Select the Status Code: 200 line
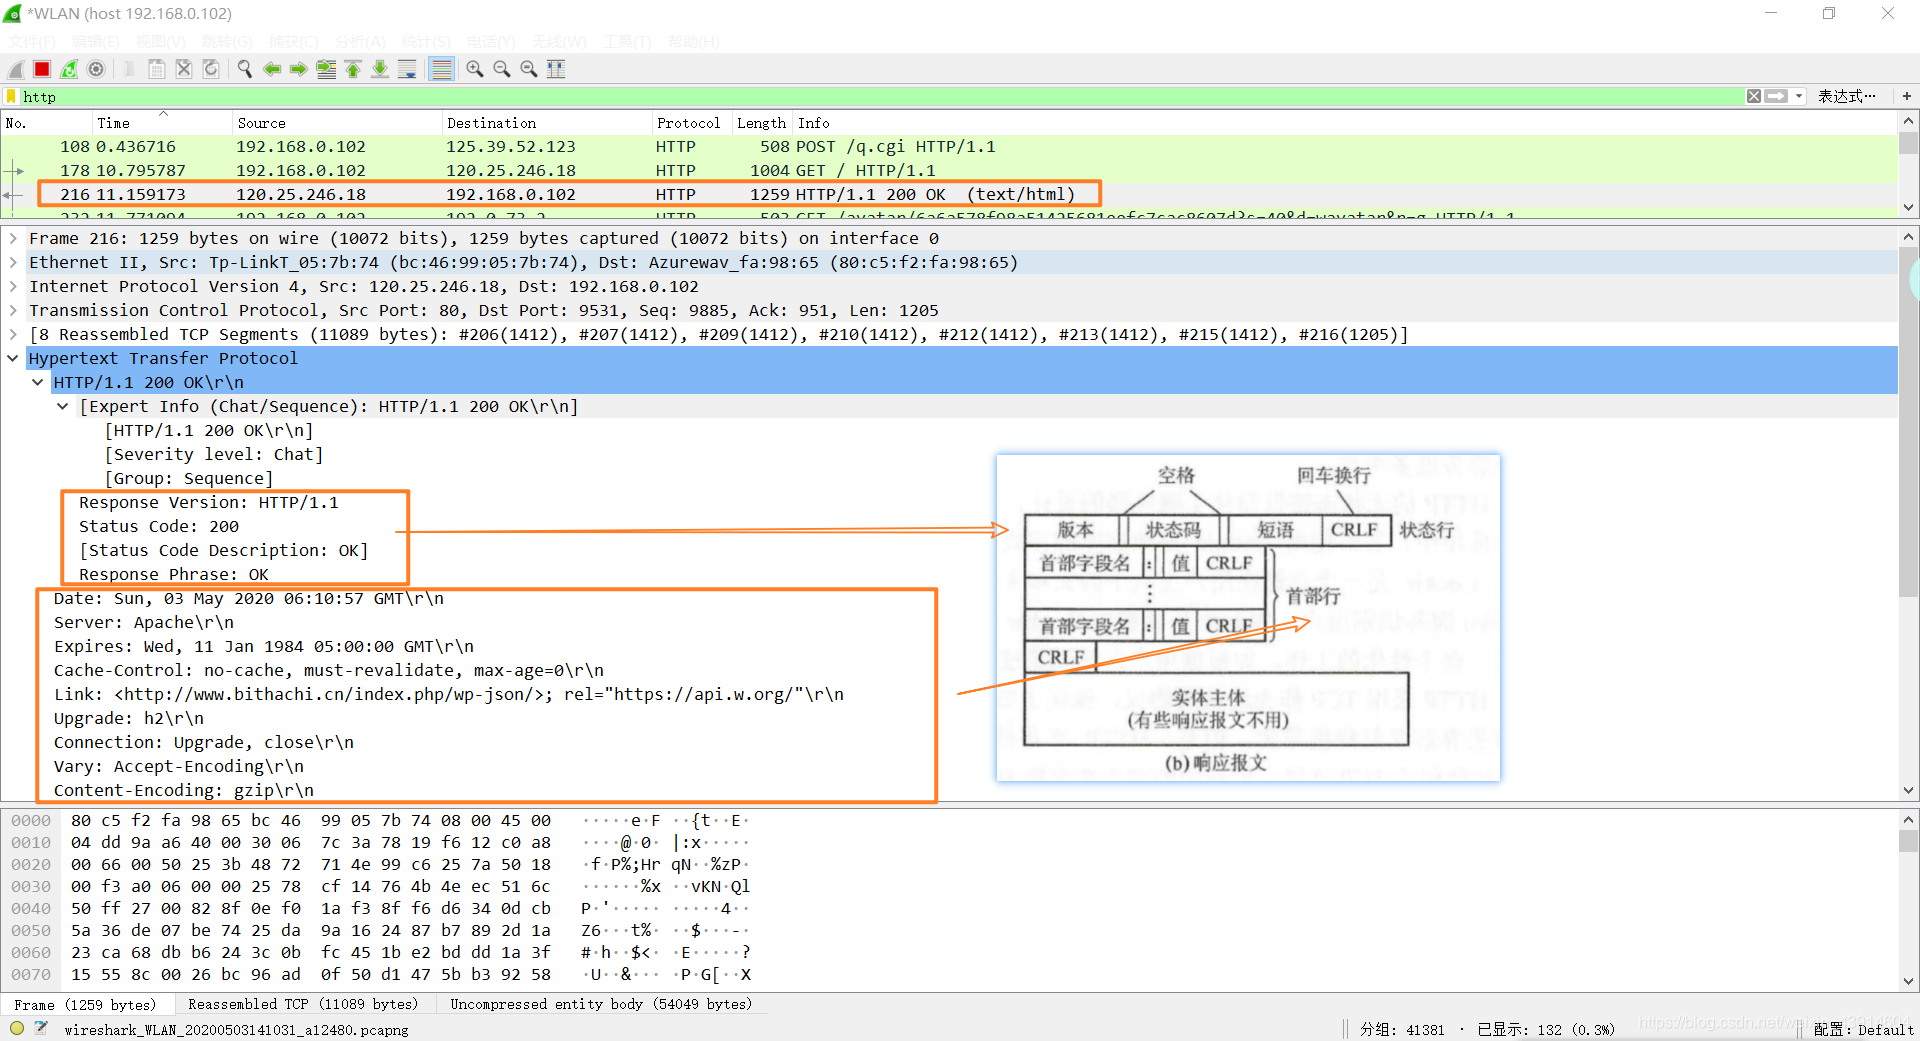This screenshot has width=1920, height=1041. pos(159,527)
